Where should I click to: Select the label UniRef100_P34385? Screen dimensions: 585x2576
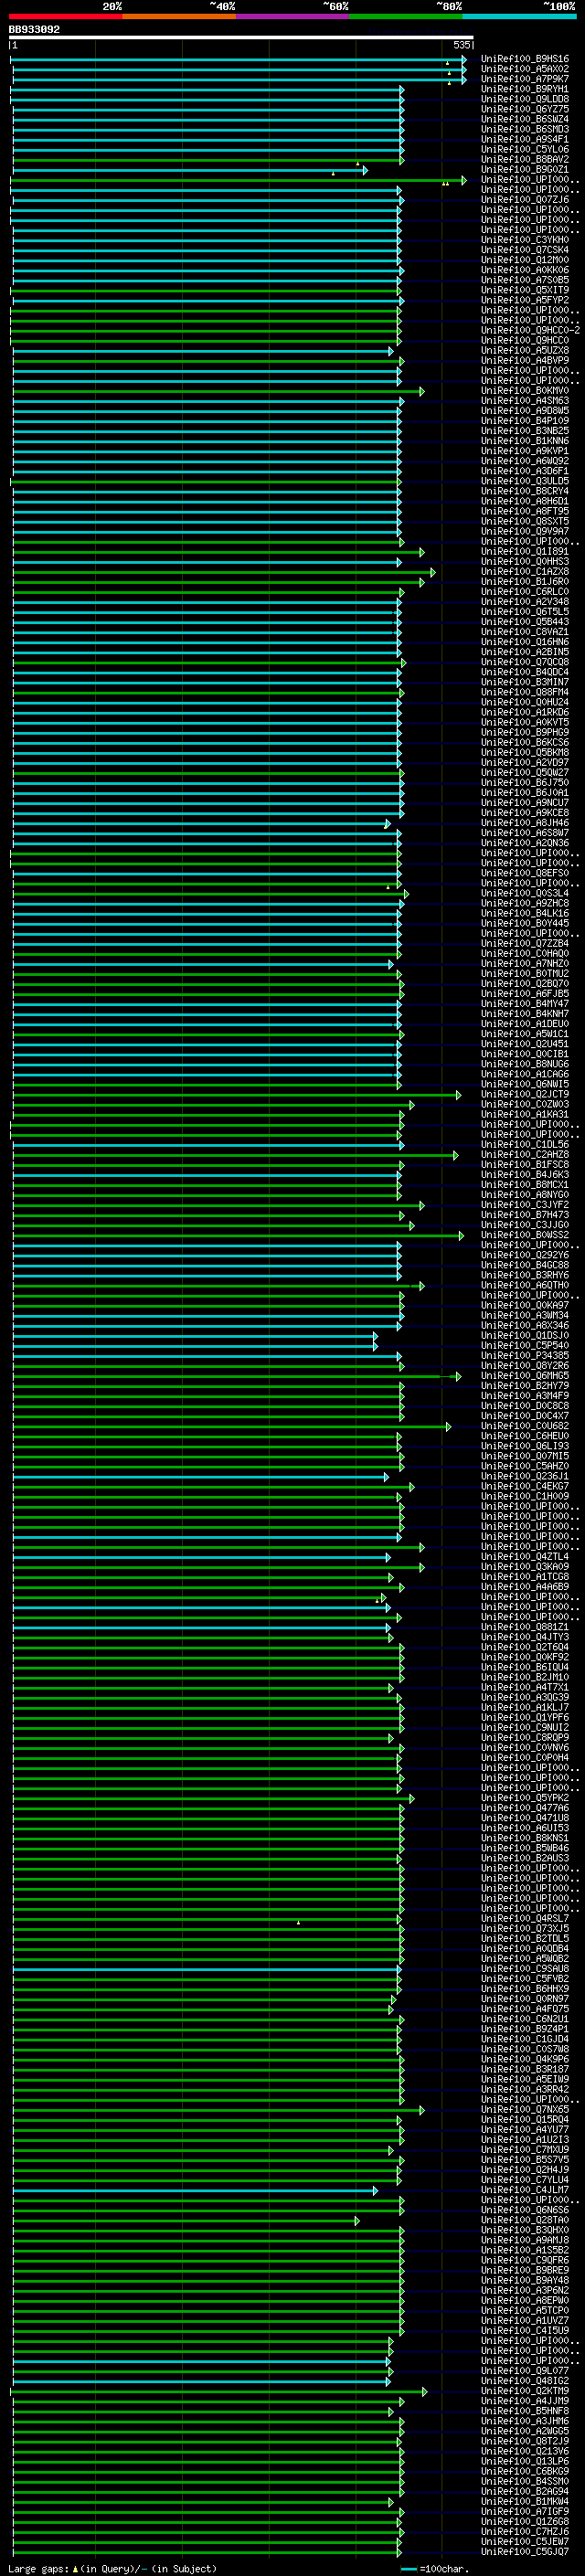pyautogui.click(x=525, y=1356)
